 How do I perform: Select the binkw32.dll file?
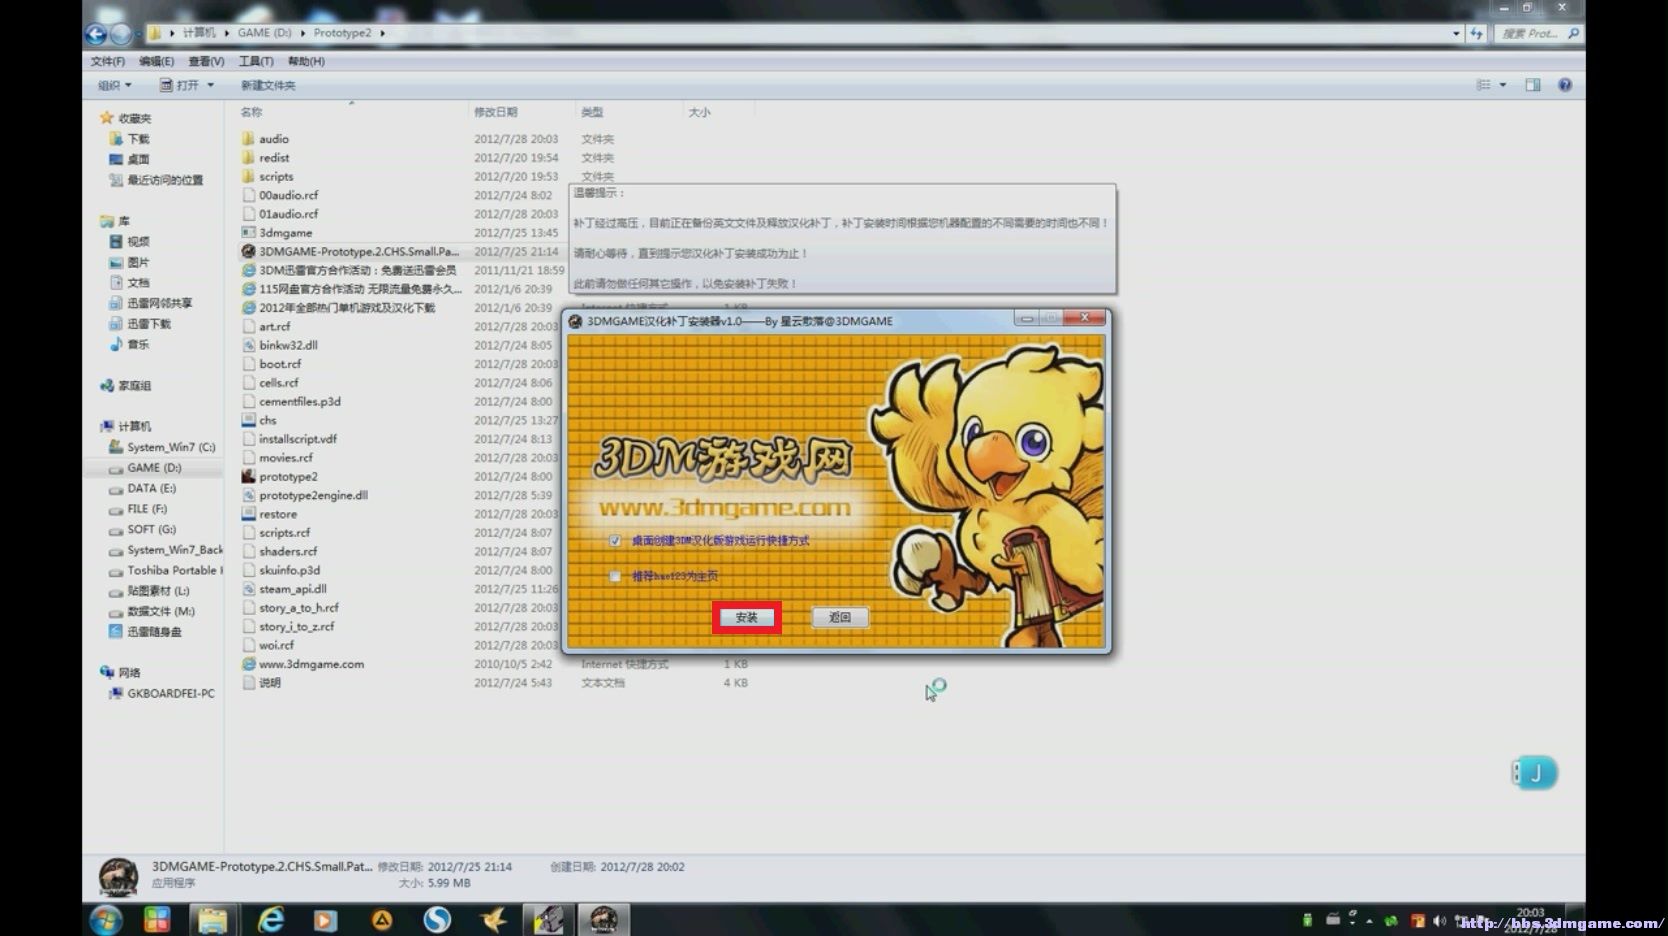click(x=288, y=345)
